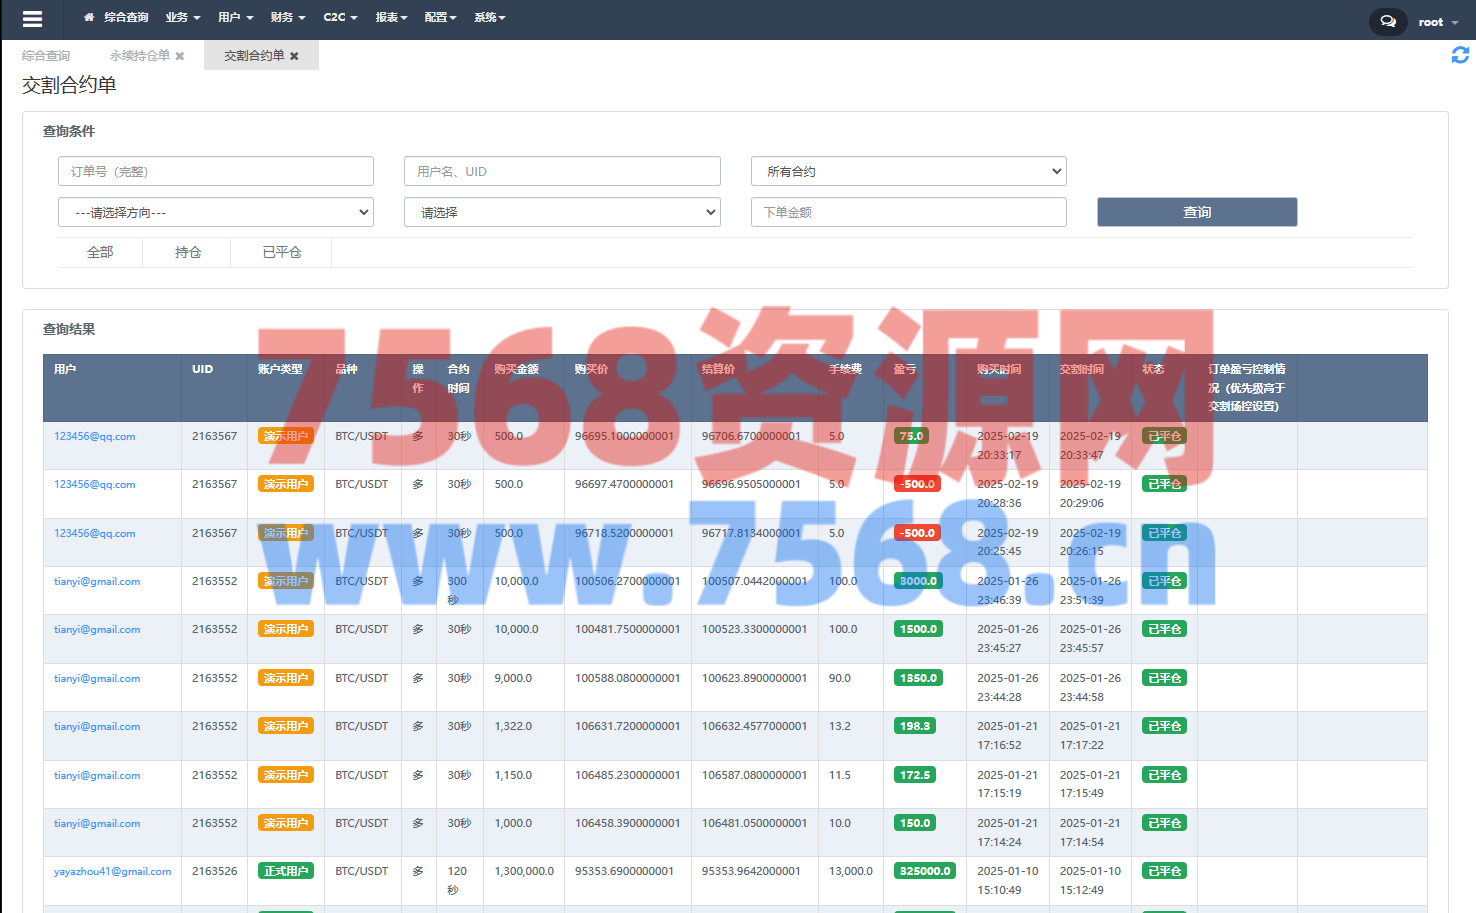This screenshot has width=1476, height=913.
Task: Click the blue refresh icon
Action: (x=1460, y=55)
